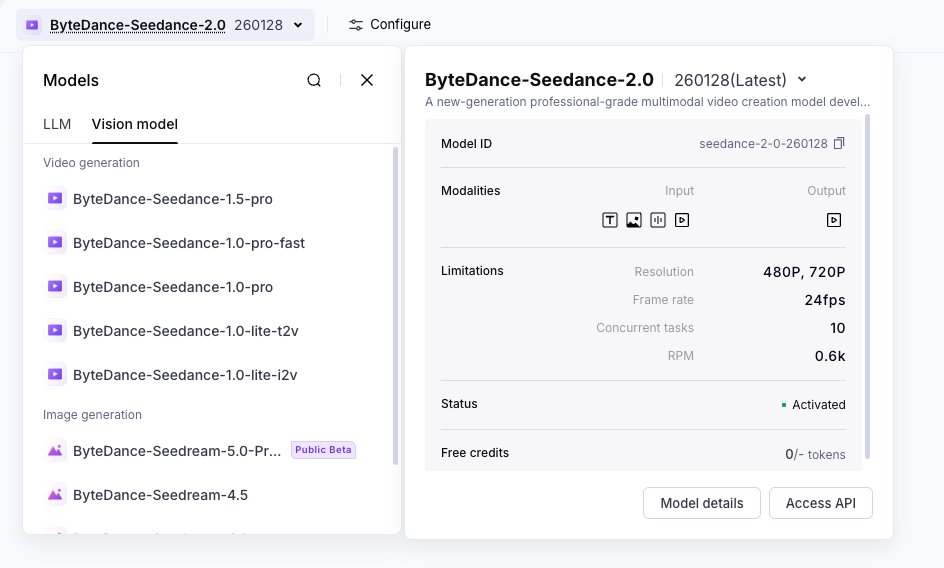Click the video output modality icon
Image resolution: width=944 pixels, height=568 pixels.
pyautogui.click(x=834, y=220)
